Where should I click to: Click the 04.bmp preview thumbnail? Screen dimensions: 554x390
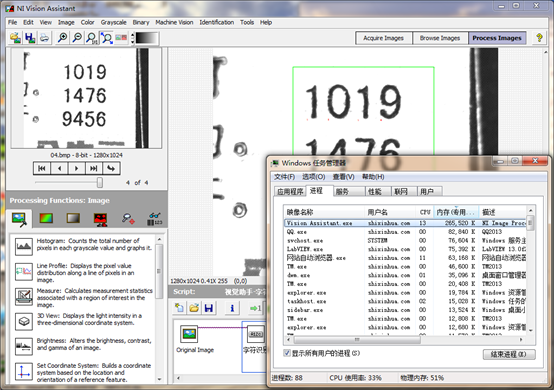[x=86, y=98]
